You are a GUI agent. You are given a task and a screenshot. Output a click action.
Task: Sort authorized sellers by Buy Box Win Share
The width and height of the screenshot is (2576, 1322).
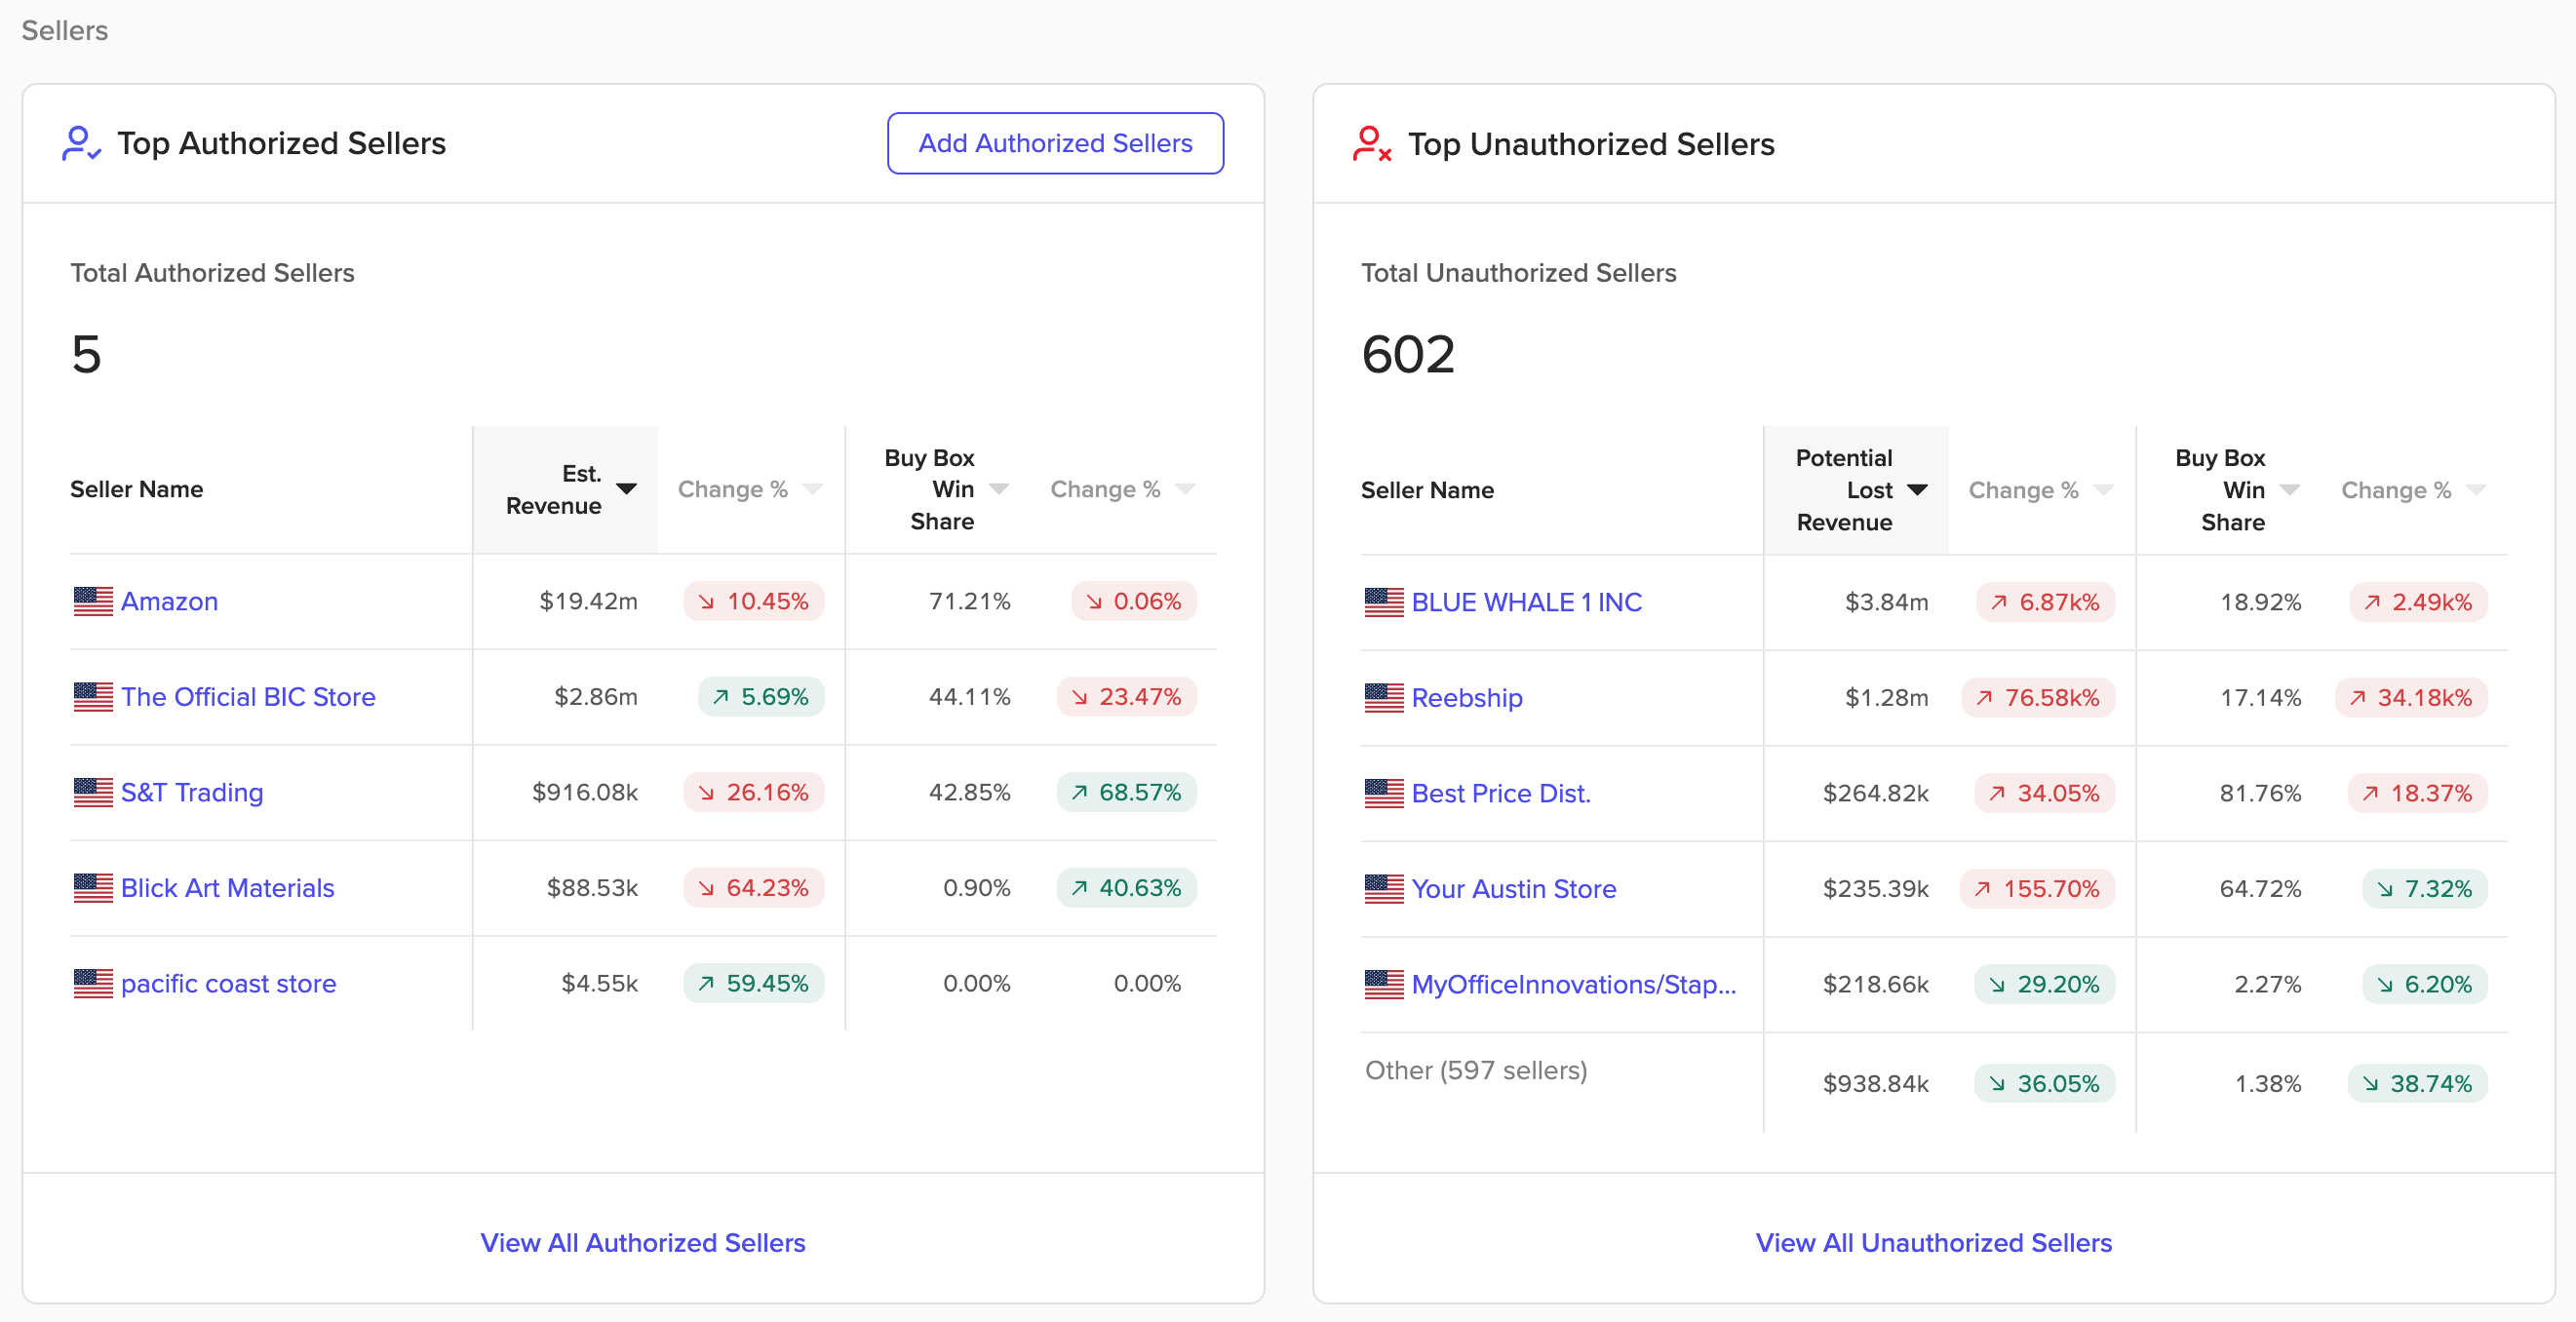[x=998, y=489]
